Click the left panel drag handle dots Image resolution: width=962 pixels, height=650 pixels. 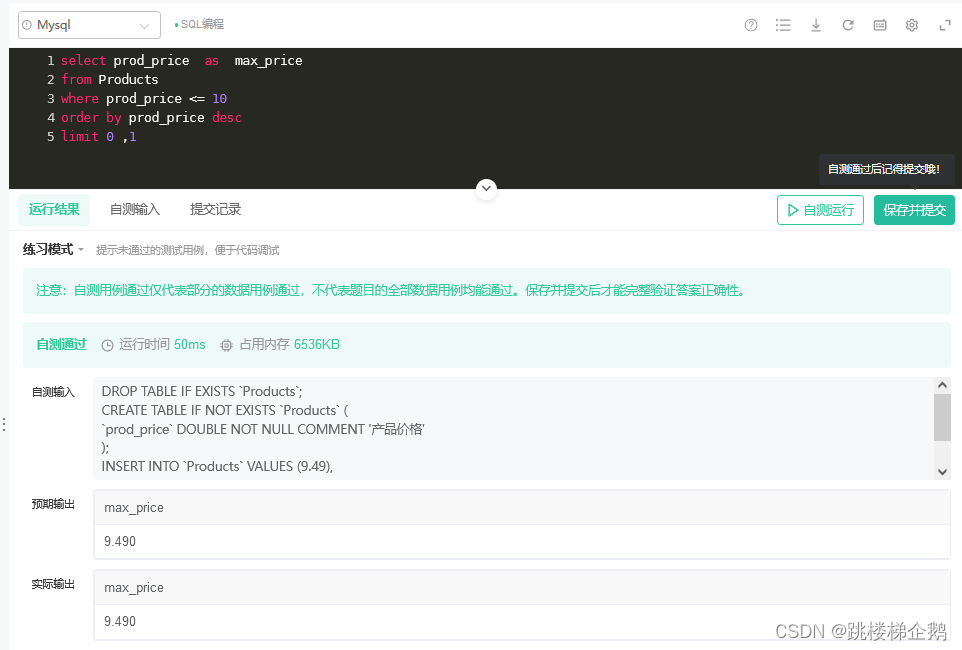point(4,424)
